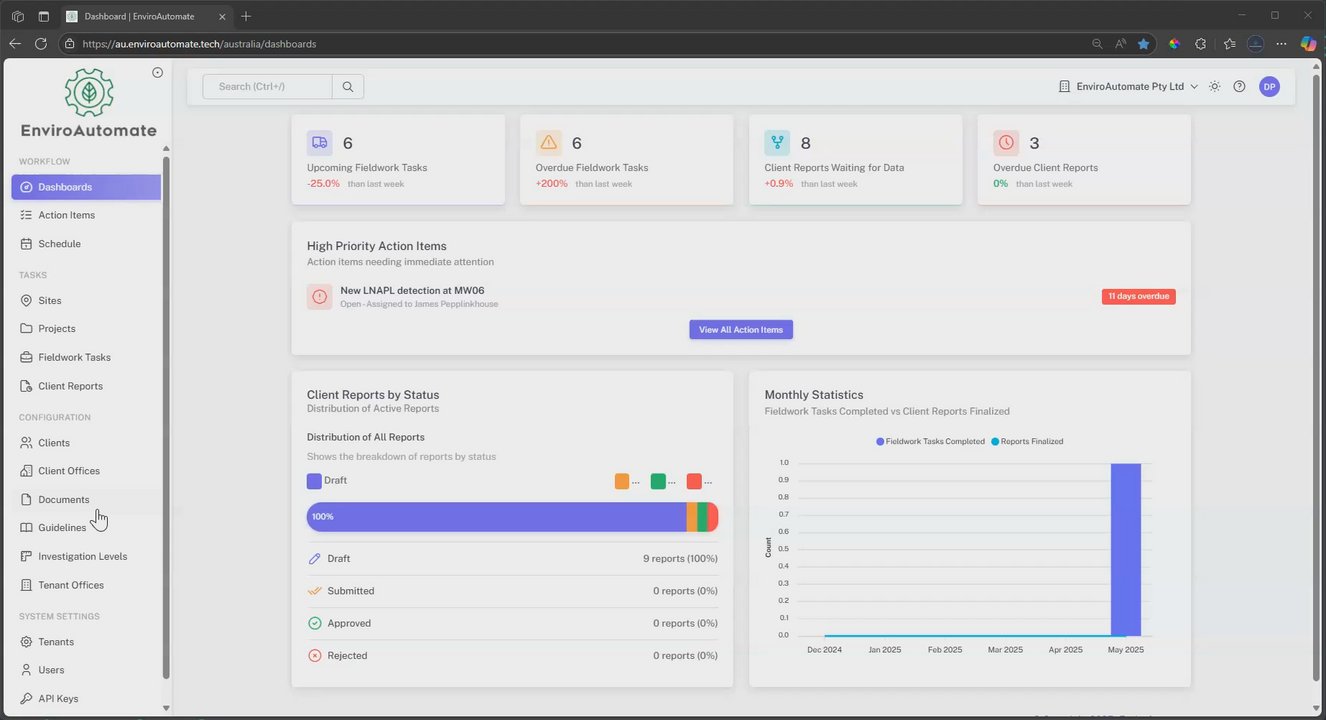The height and width of the screenshot is (720, 1326).
Task: Open the help question mark icon
Action: [x=1239, y=87]
